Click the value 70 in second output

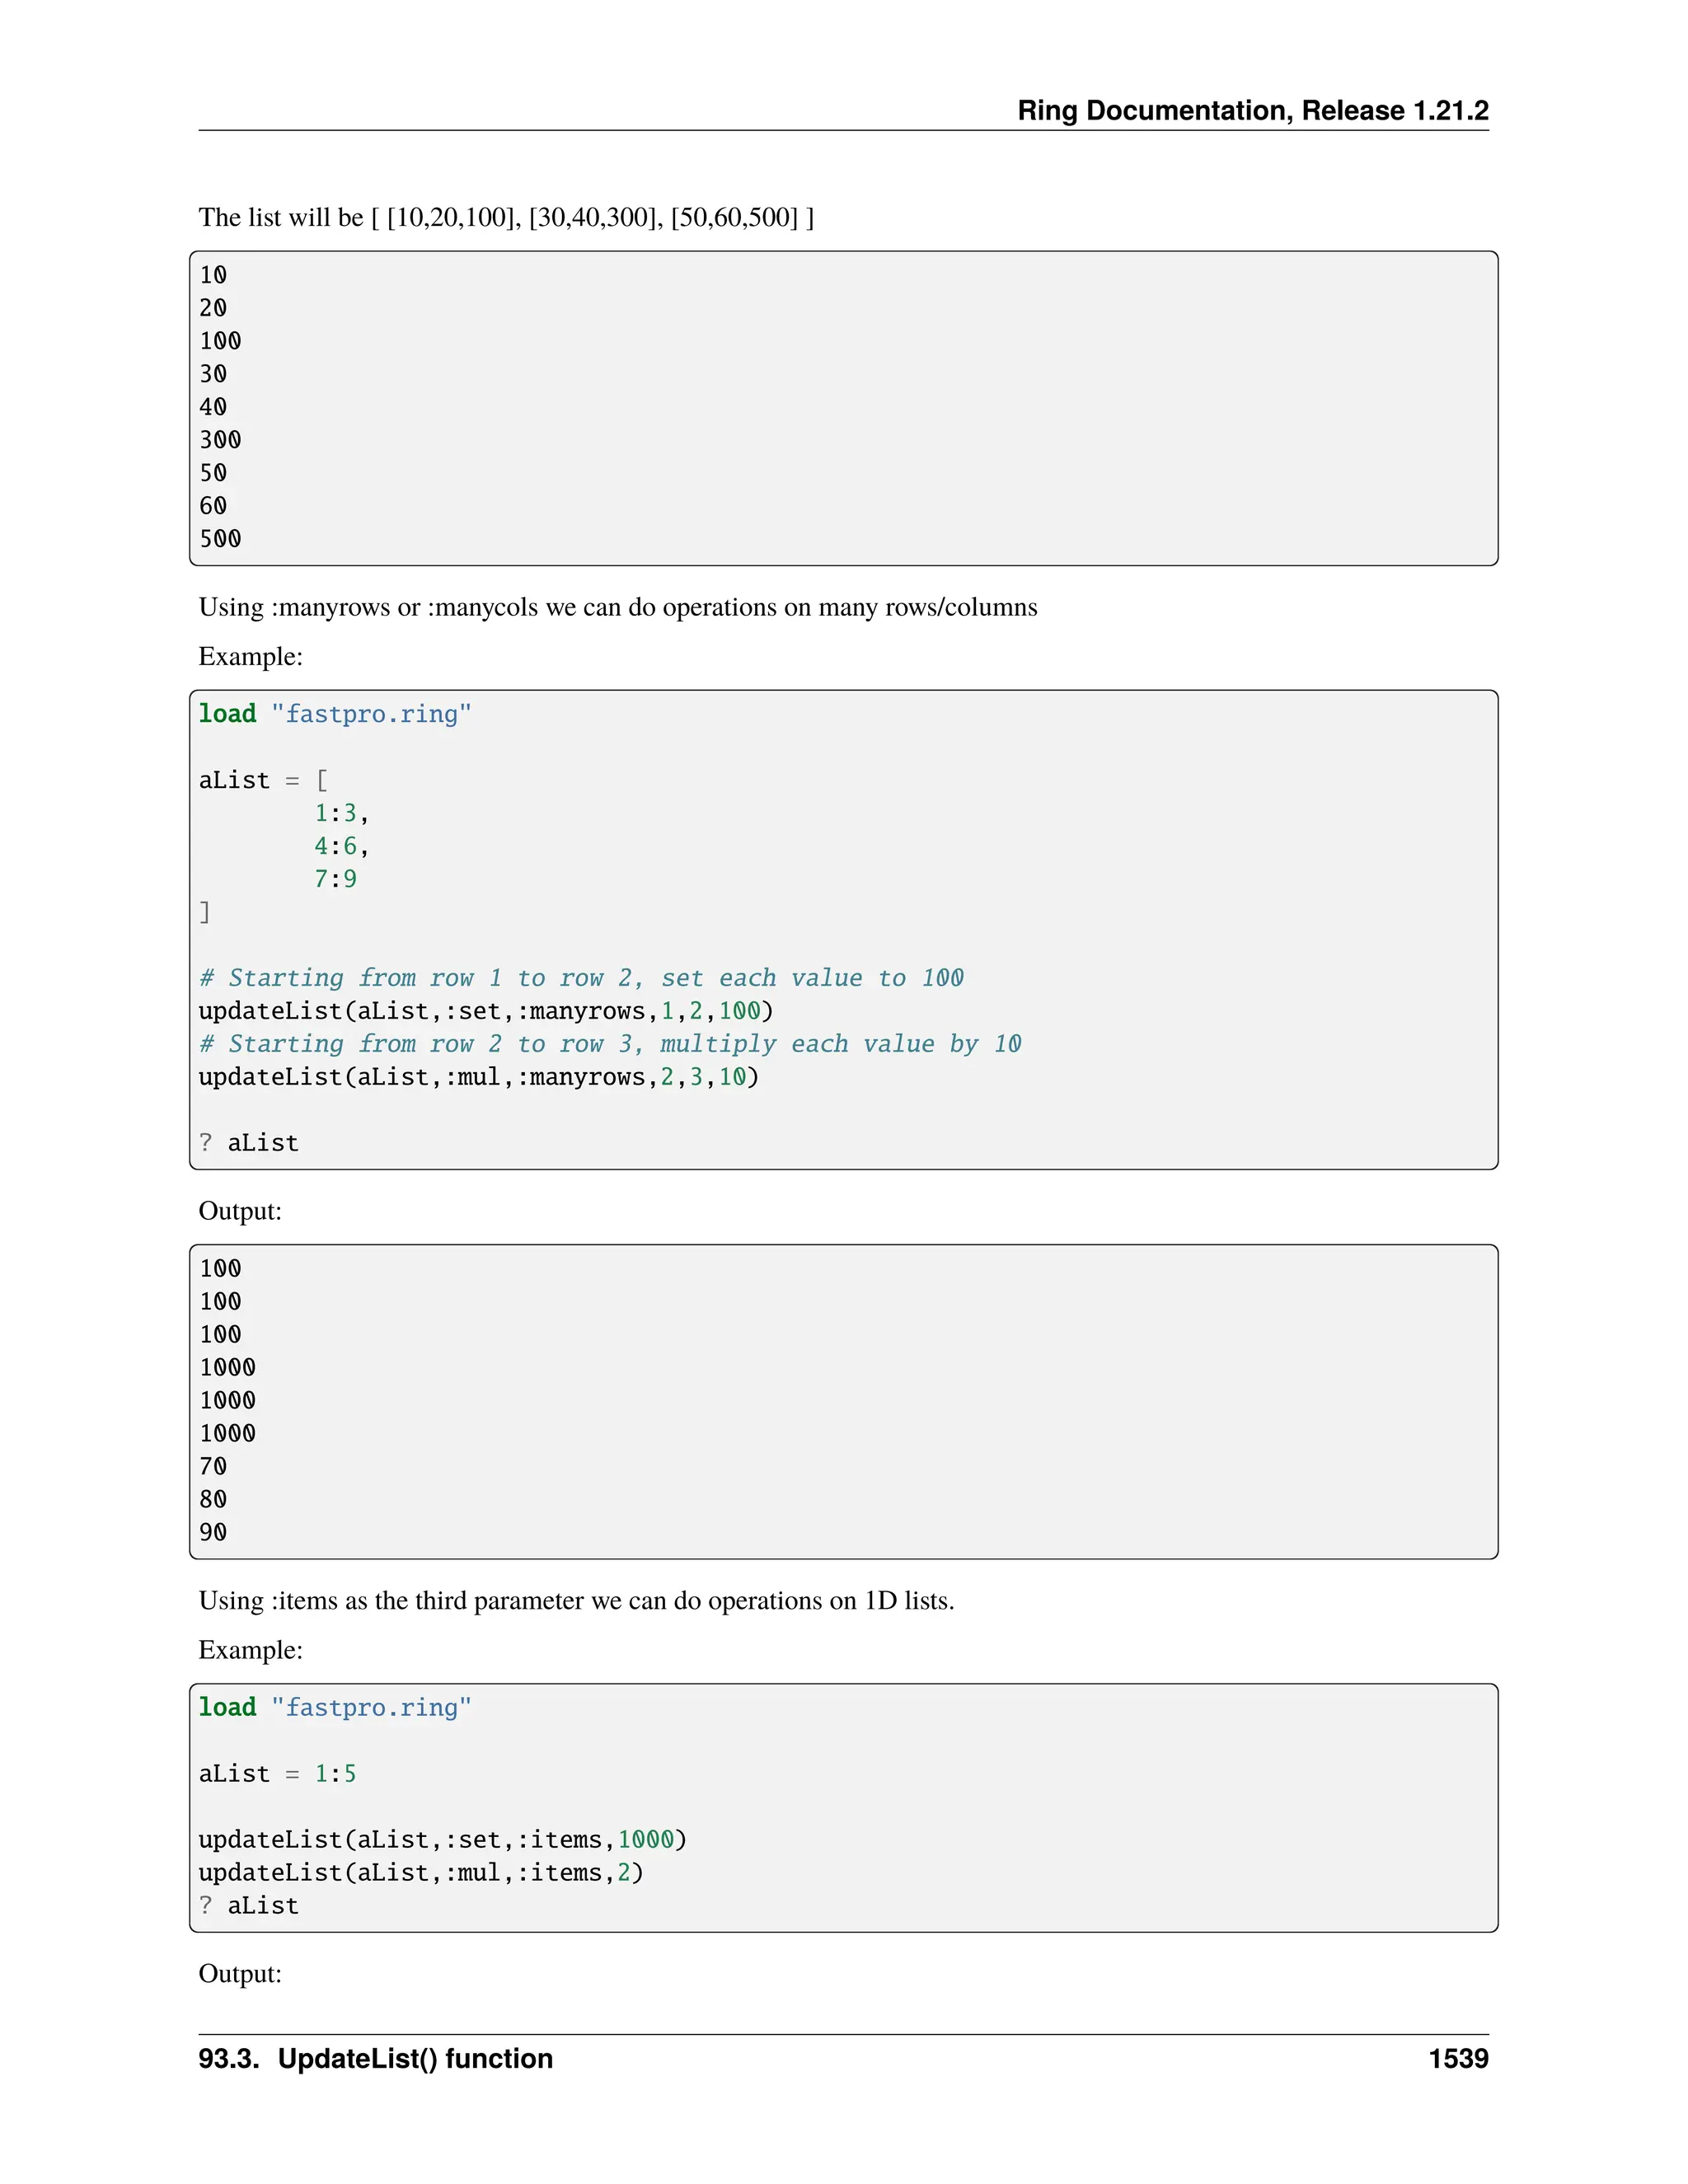click(213, 1466)
